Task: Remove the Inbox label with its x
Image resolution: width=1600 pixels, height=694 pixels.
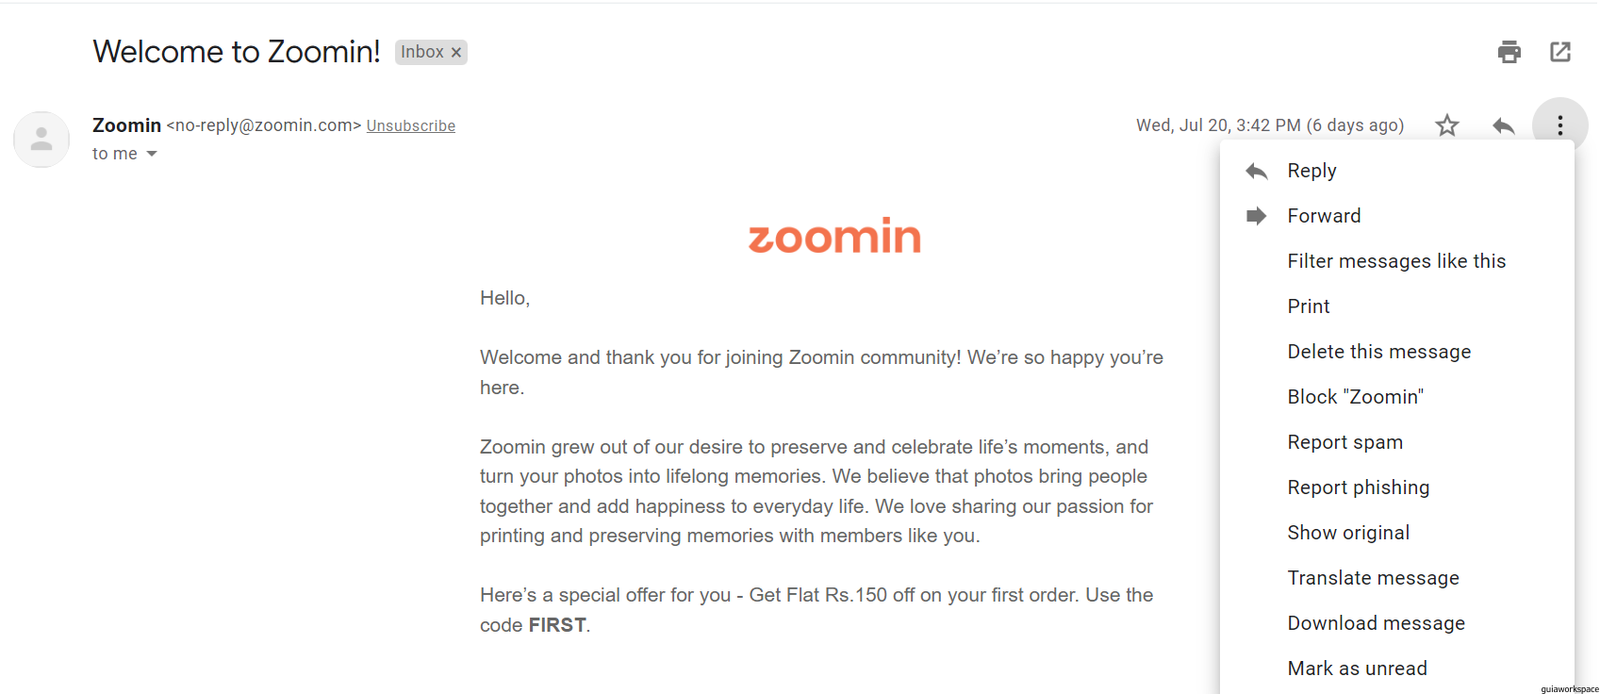Action: click(x=456, y=52)
